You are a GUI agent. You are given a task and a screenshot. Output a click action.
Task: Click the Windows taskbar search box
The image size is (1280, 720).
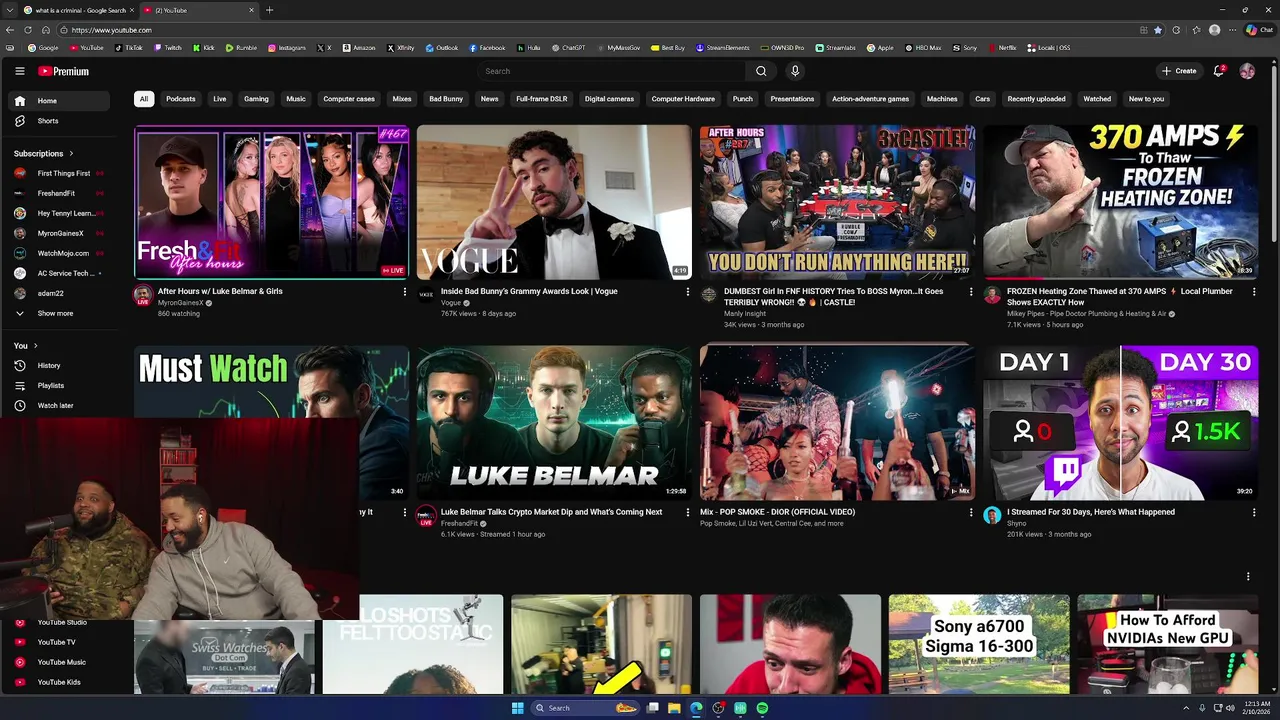(x=585, y=708)
